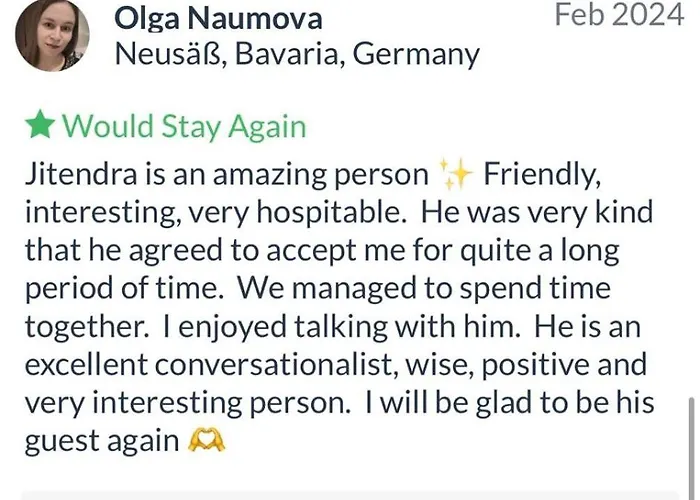This screenshot has height=500, width=700.
Task: Click the Feb 2024 review date
Action: click(619, 15)
